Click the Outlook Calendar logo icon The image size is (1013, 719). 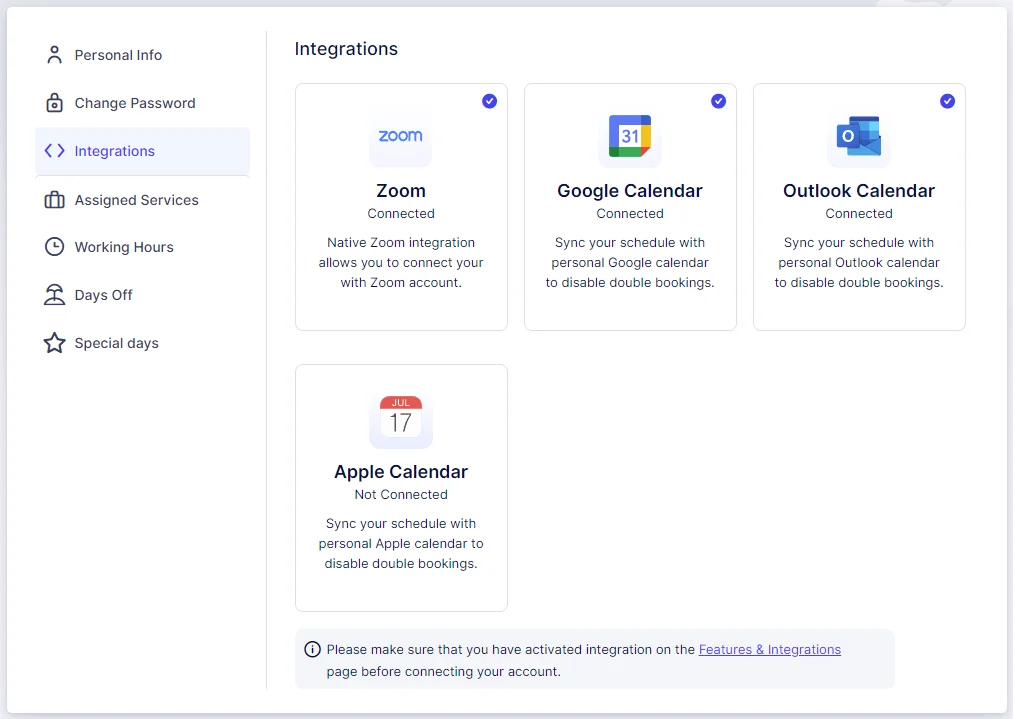click(x=858, y=136)
